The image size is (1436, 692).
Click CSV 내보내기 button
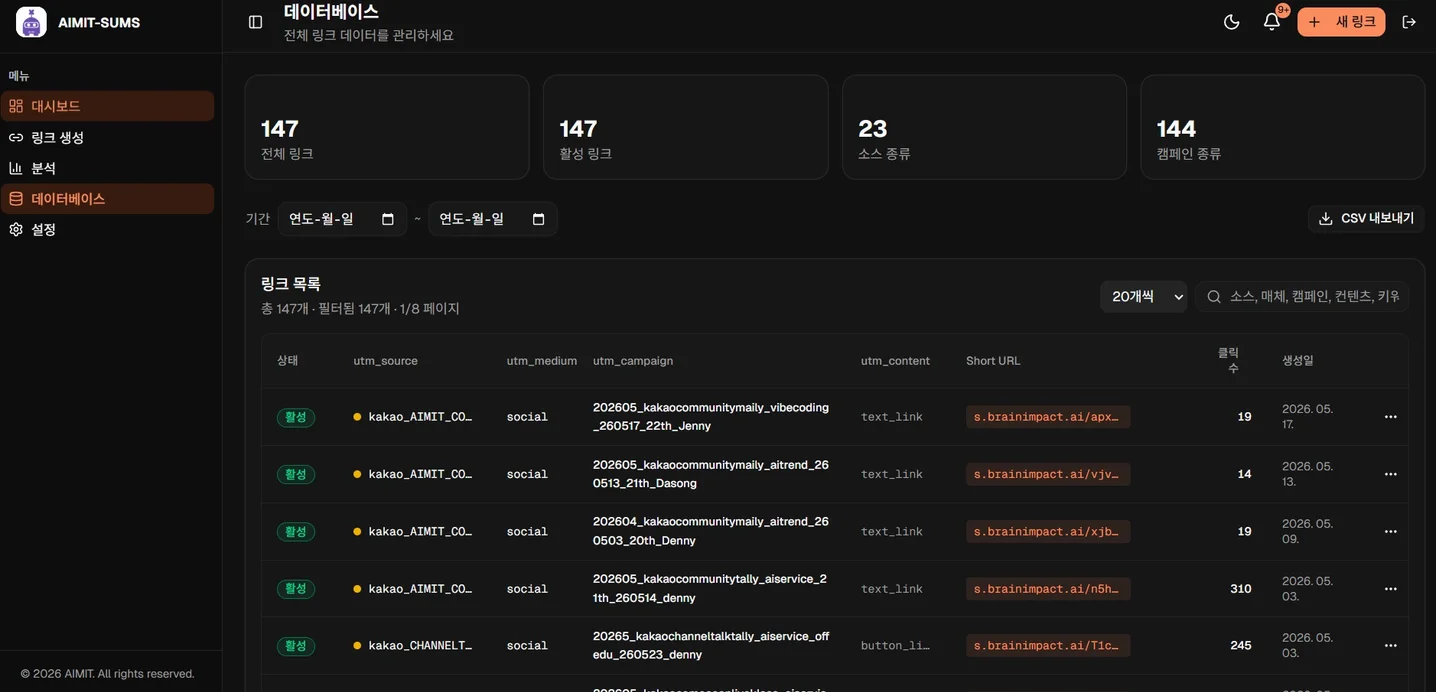coord(1366,219)
